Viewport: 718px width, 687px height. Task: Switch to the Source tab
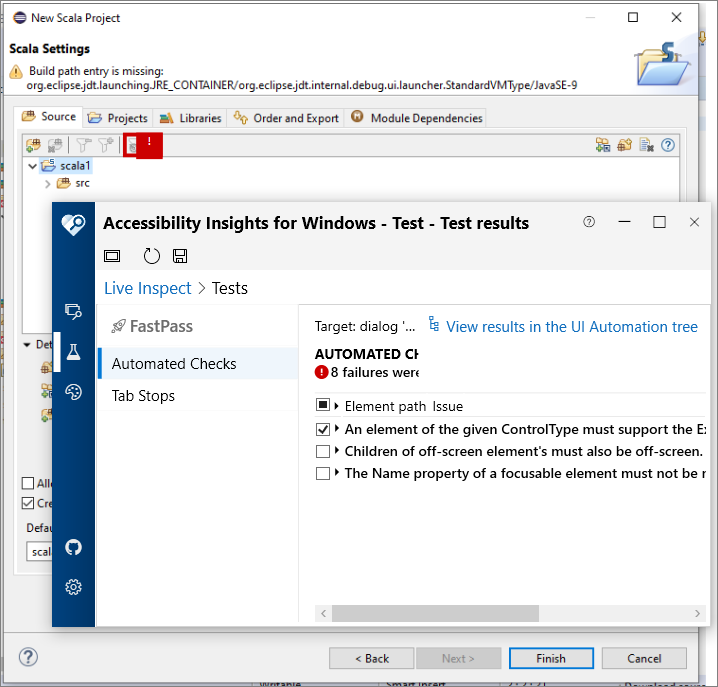(49, 117)
